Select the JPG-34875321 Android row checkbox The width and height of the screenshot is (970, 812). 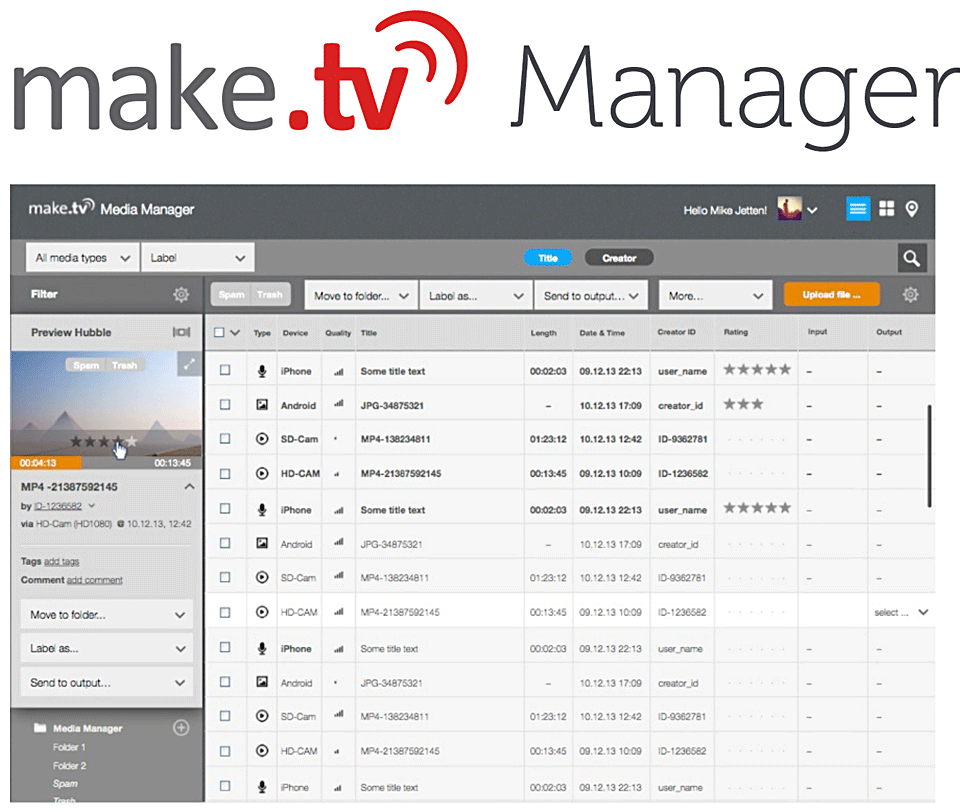pos(225,406)
